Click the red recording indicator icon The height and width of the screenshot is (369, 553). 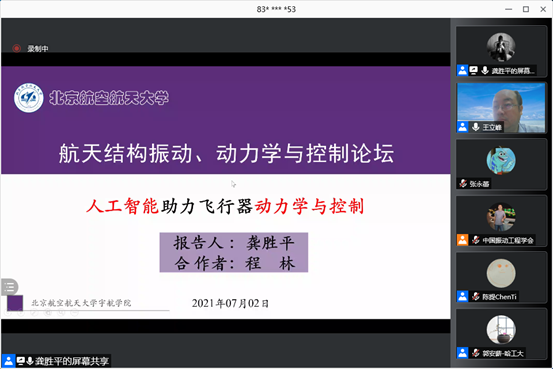(x=17, y=48)
